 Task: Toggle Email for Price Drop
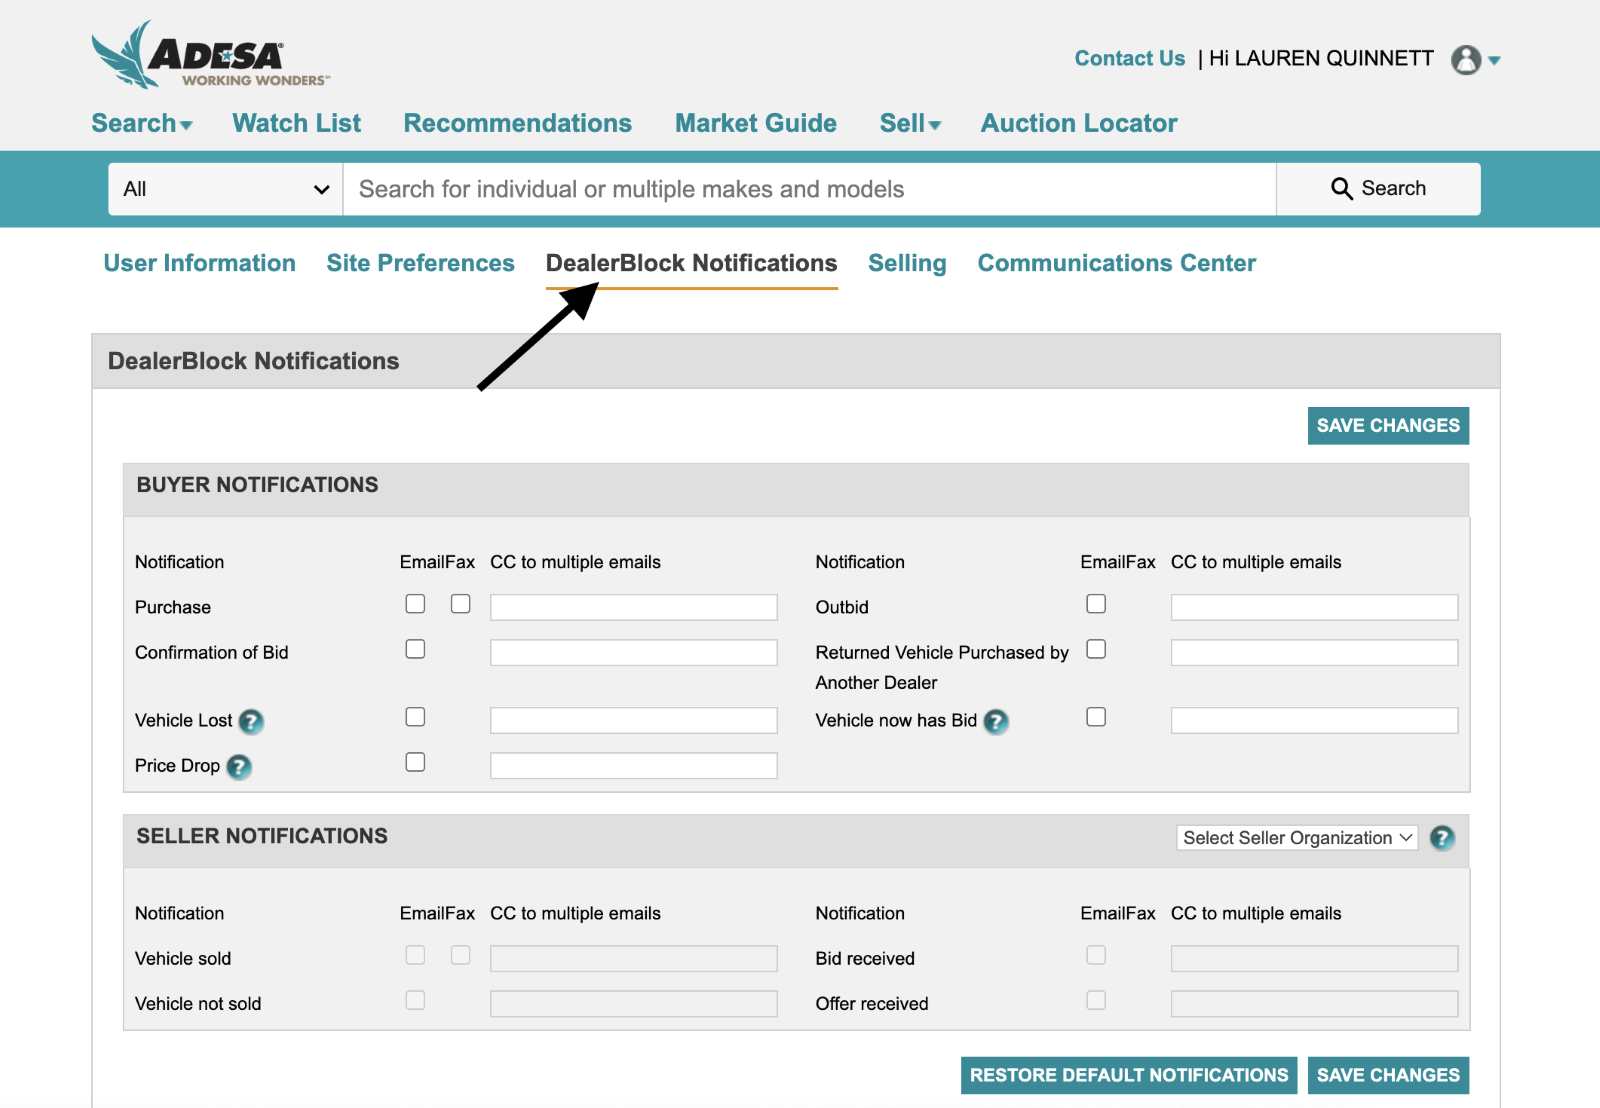[415, 762]
